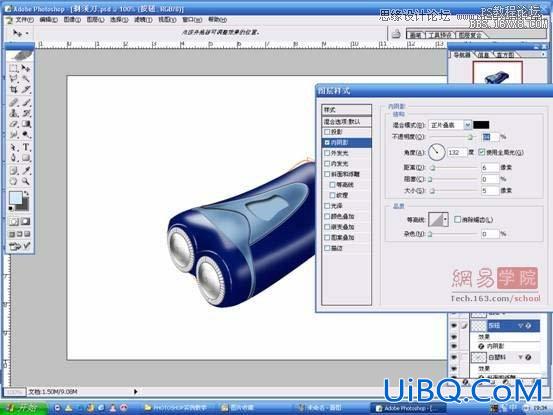Open the contour picker dropdown arrow

click(x=445, y=219)
